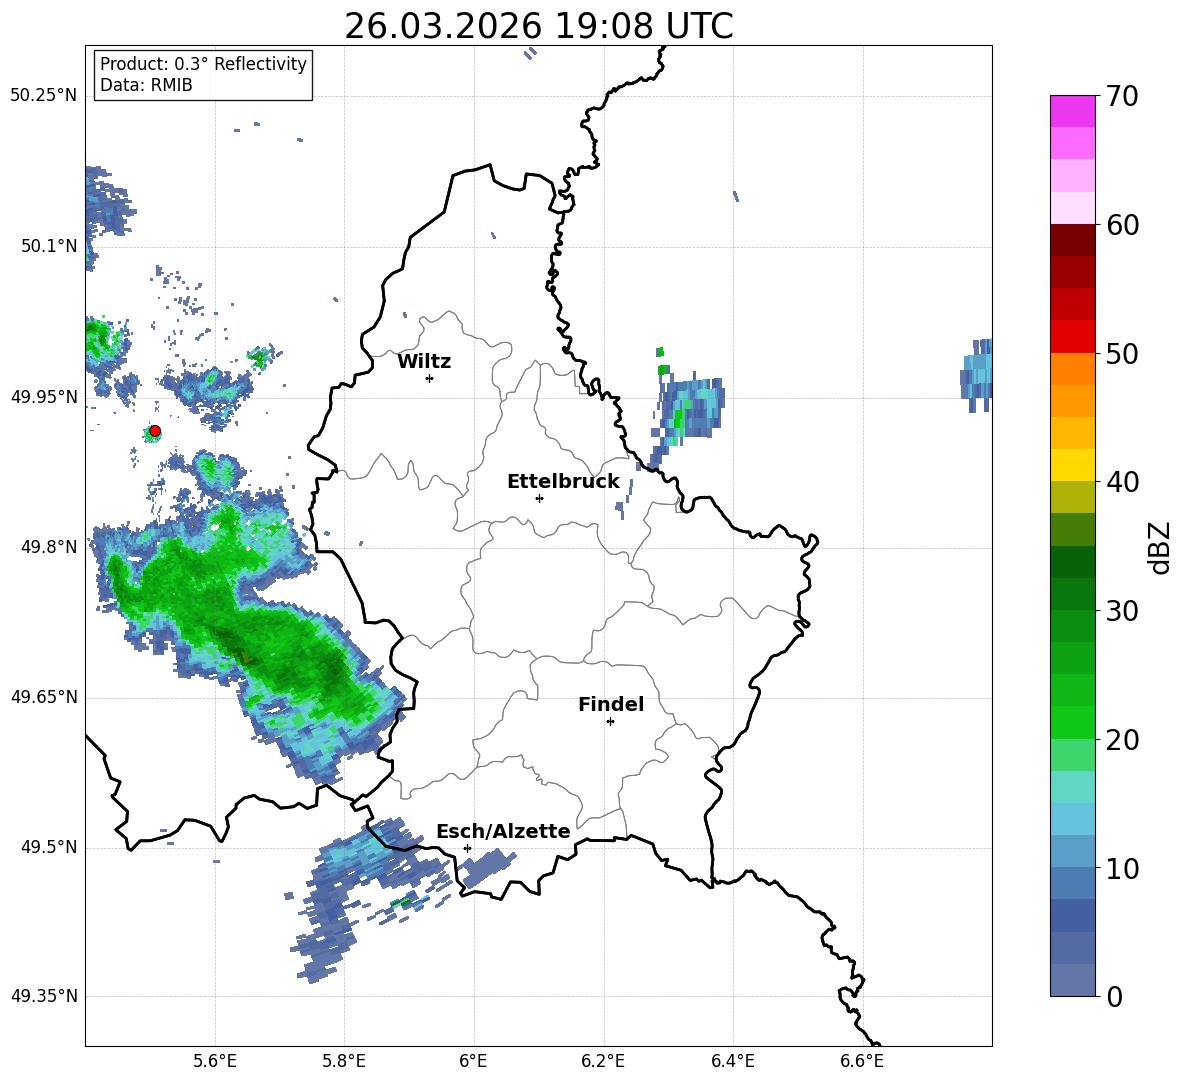Click the 70 value on the colorbar
This screenshot has width=1184, height=1081.
coord(1122,96)
